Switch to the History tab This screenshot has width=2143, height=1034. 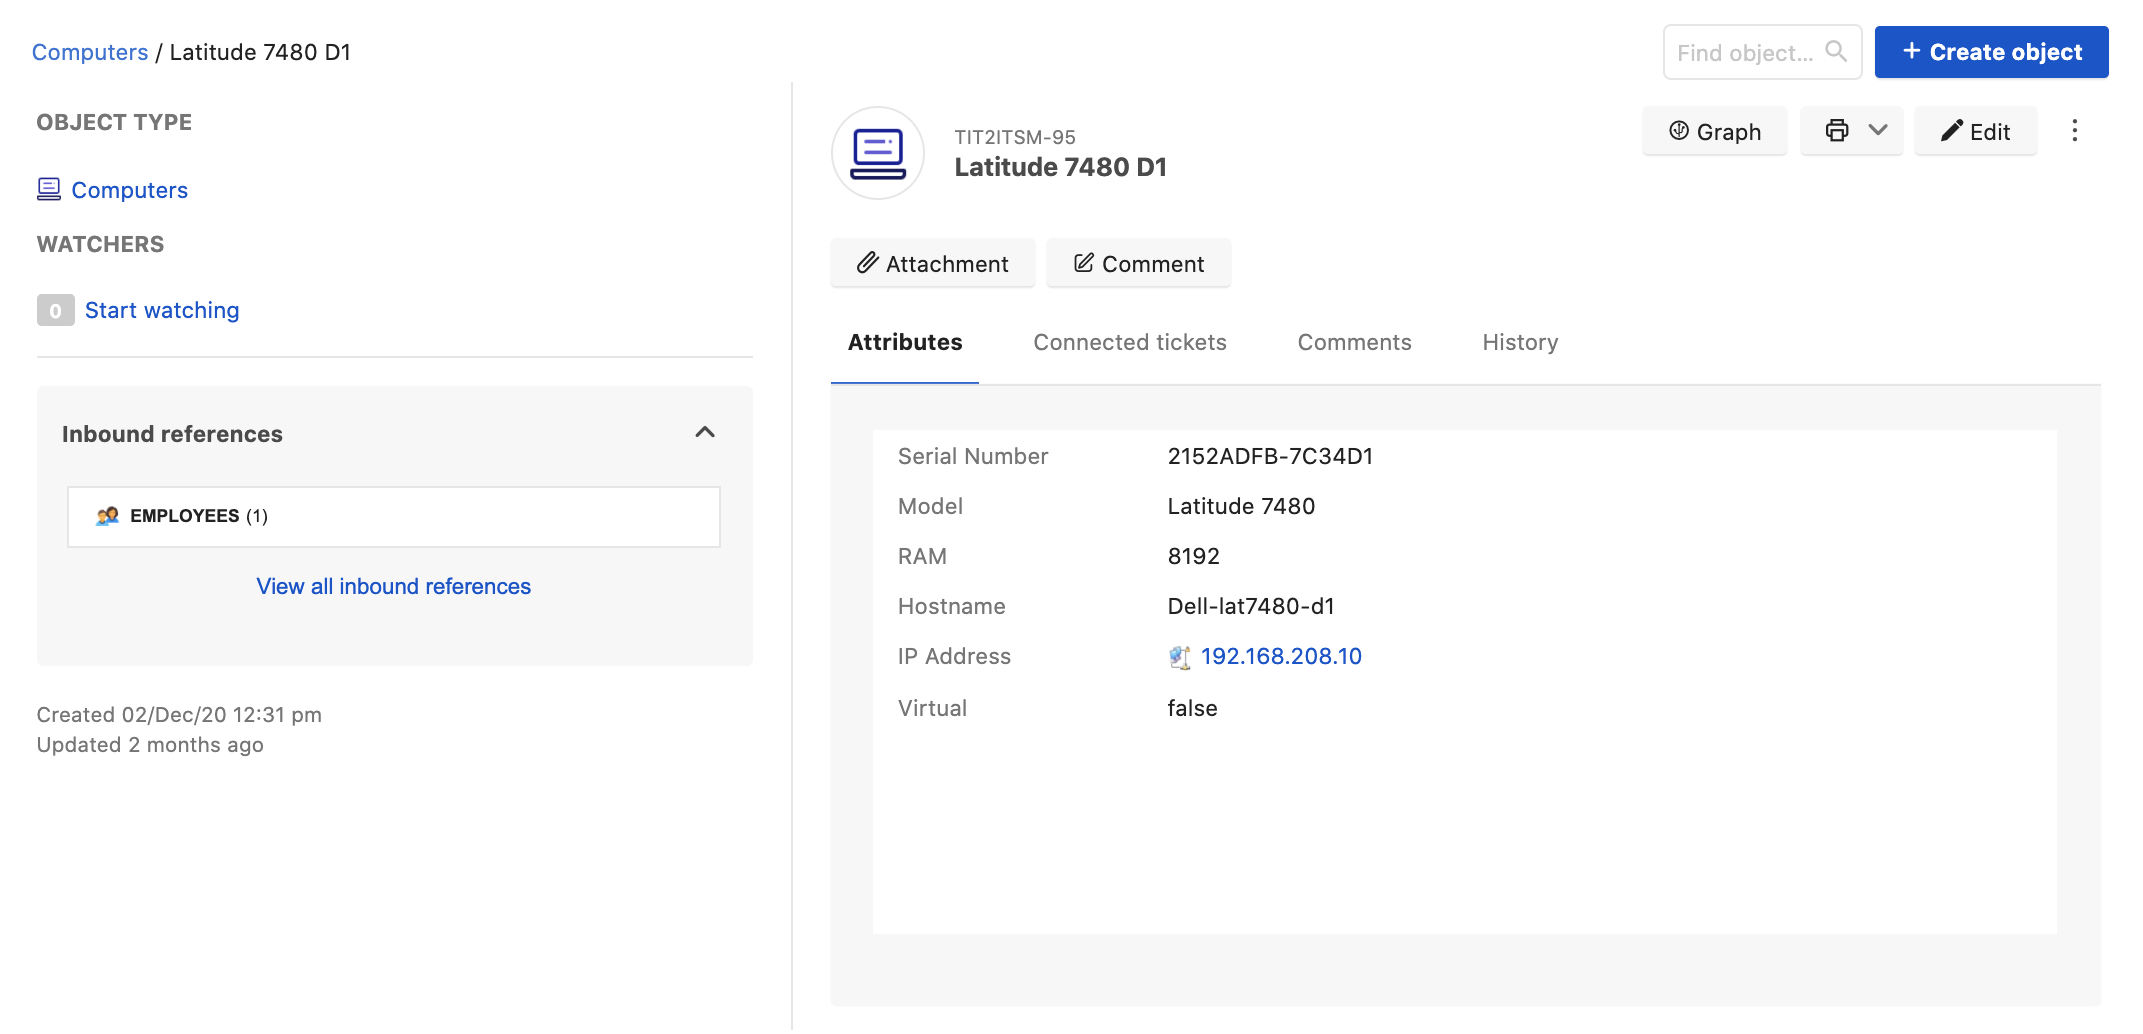tap(1519, 343)
